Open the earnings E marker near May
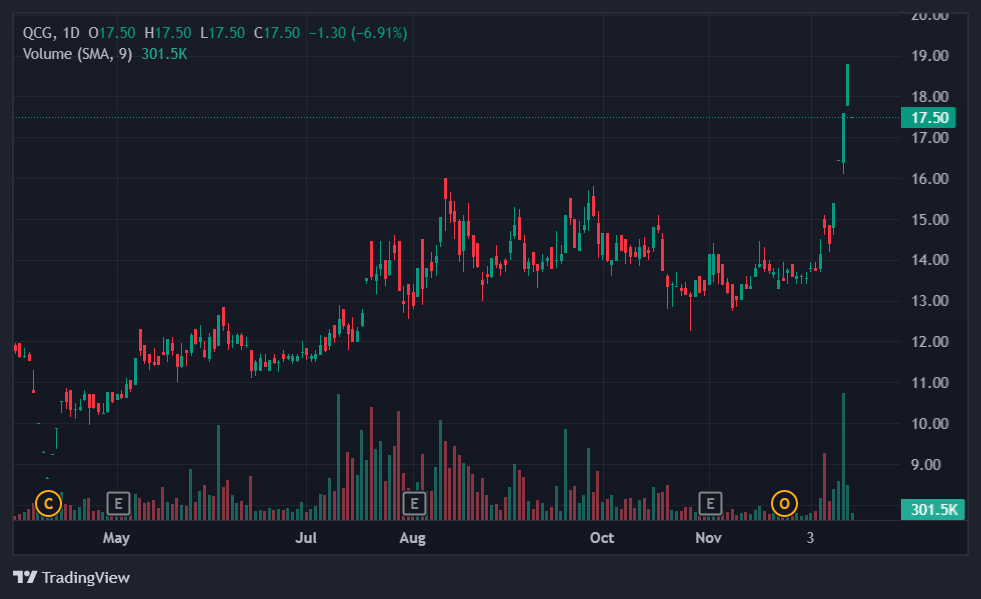Image resolution: width=981 pixels, height=599 pixels. point(118,503)
